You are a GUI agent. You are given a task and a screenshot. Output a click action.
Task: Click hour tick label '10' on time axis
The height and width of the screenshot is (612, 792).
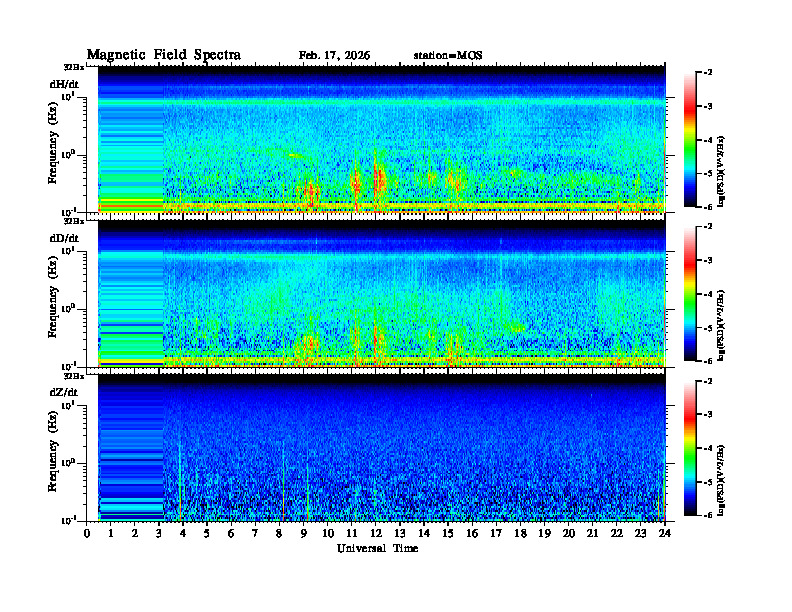328,534
